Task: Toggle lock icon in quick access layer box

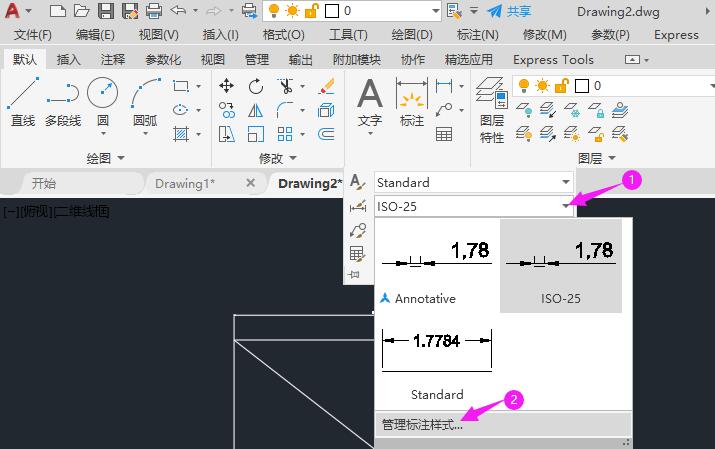Action: click(311, 11)
